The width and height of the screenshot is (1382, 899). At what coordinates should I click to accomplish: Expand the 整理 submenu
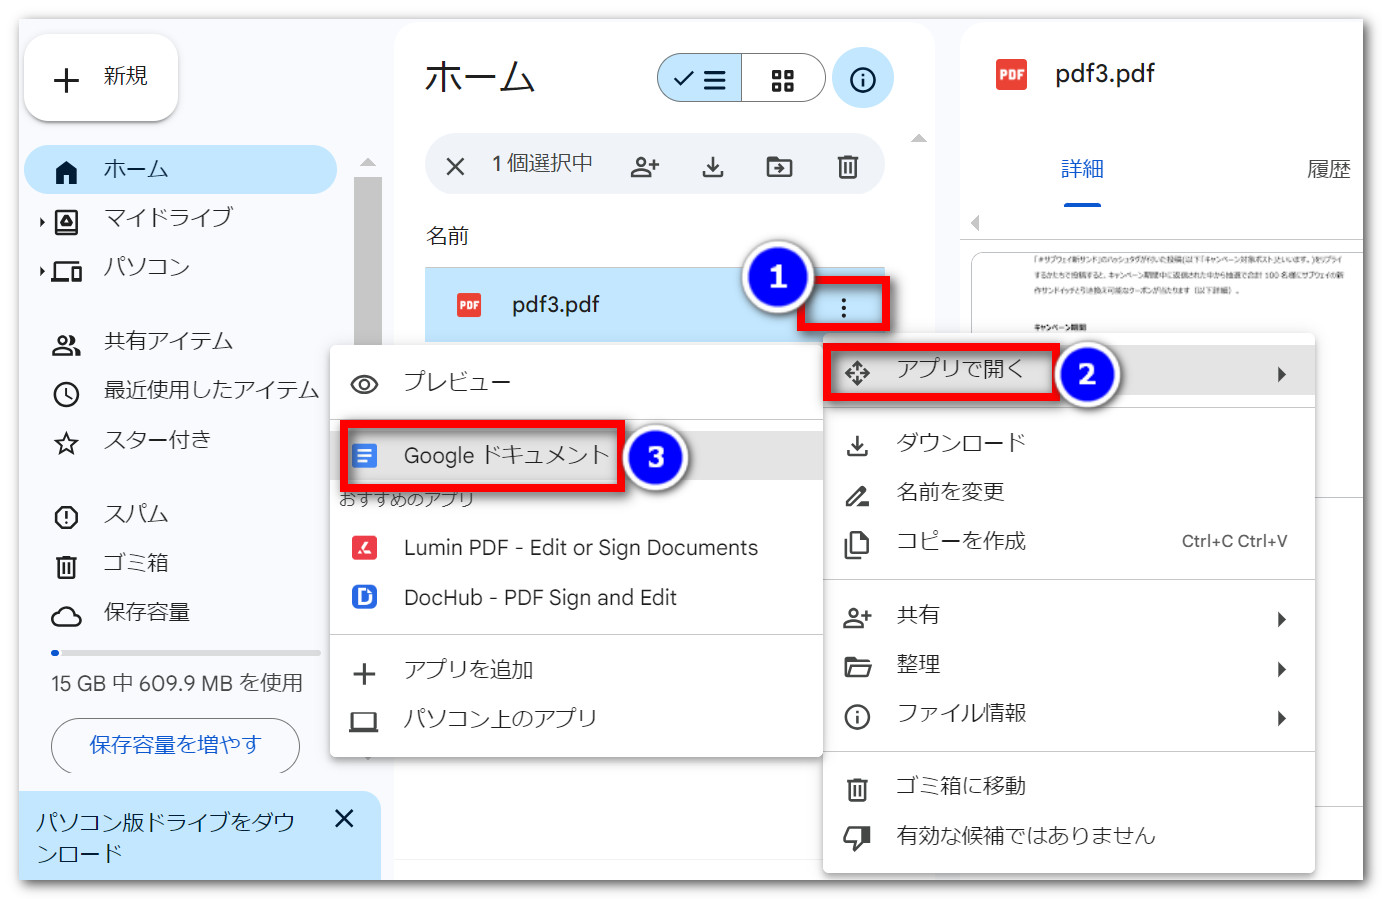pyautogui.click(x=1068, y=664)
